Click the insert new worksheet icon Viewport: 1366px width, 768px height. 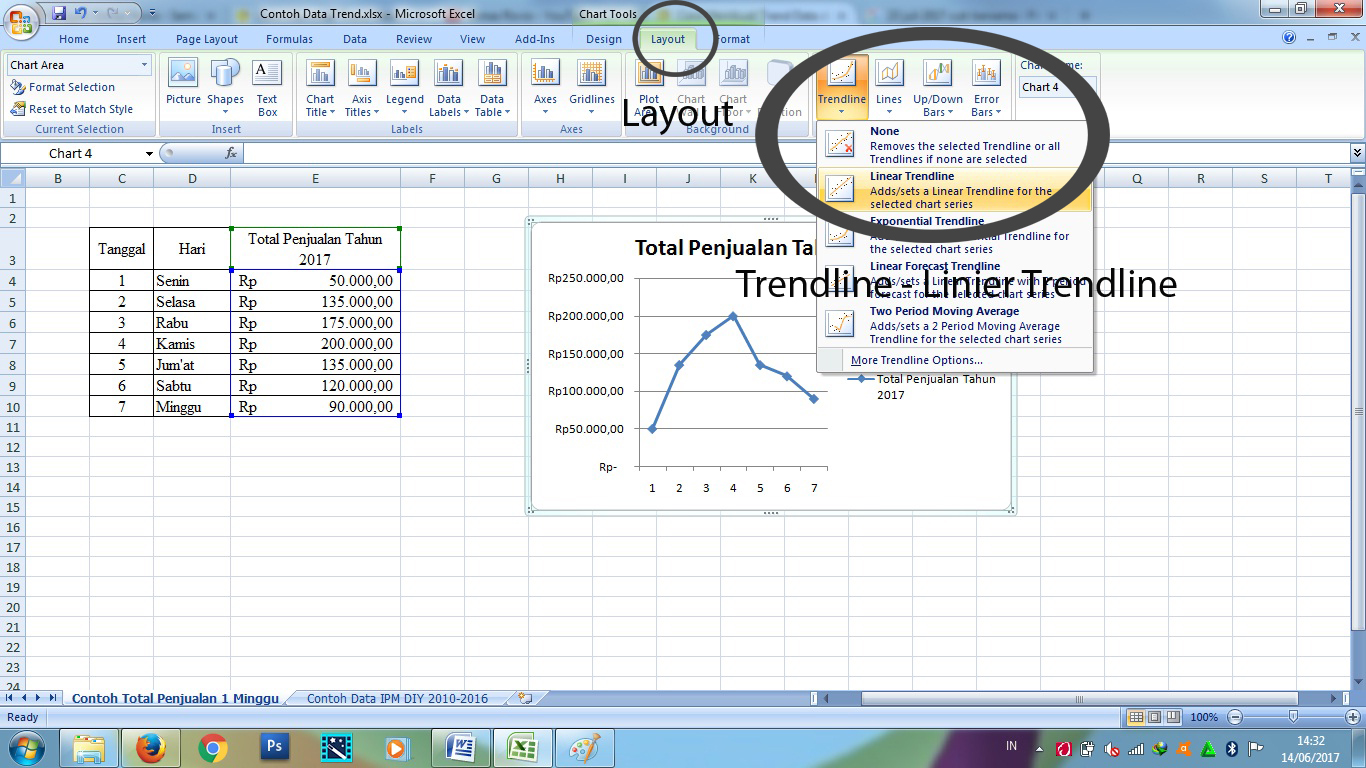[x=525, y=698]
